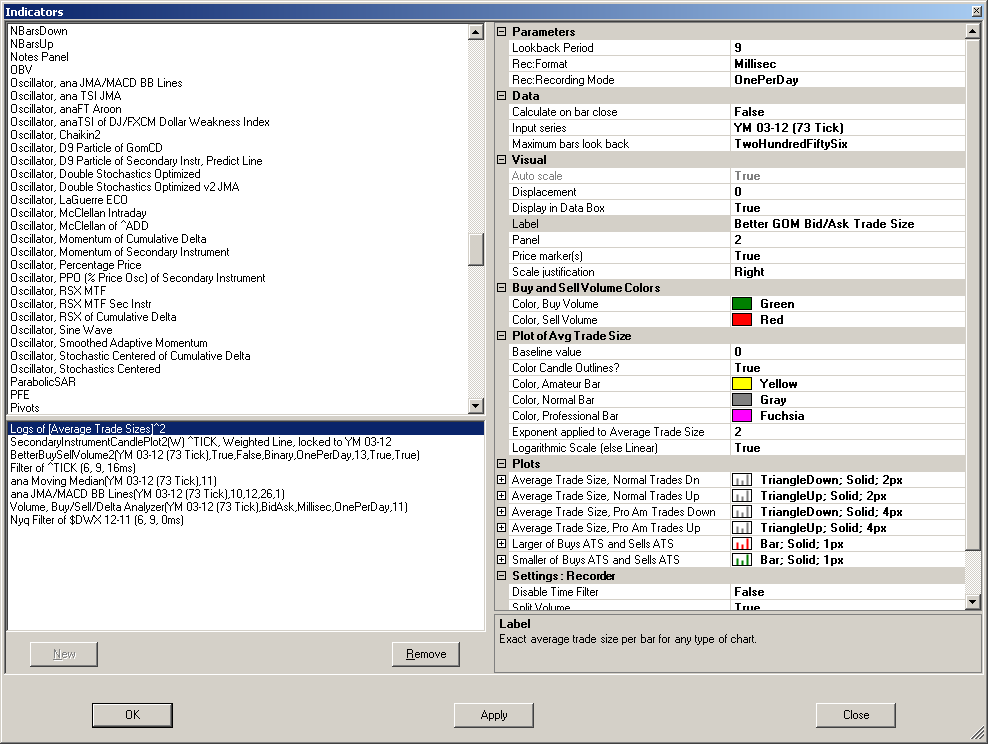988x744 pixels.
Task: Collapse the Data section
Action: pos(502,96)
